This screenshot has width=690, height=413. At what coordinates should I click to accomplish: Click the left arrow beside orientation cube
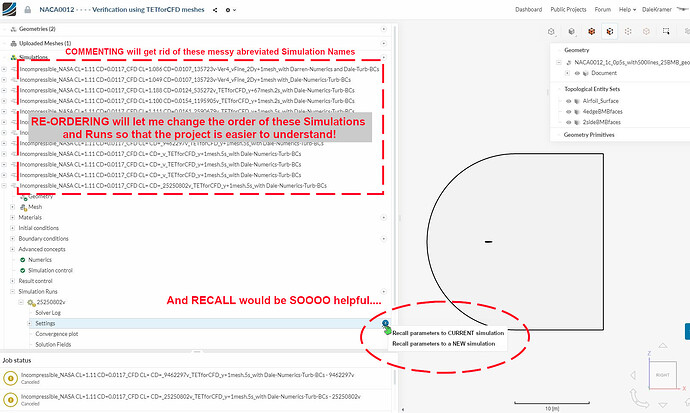(x=633, y=375)
